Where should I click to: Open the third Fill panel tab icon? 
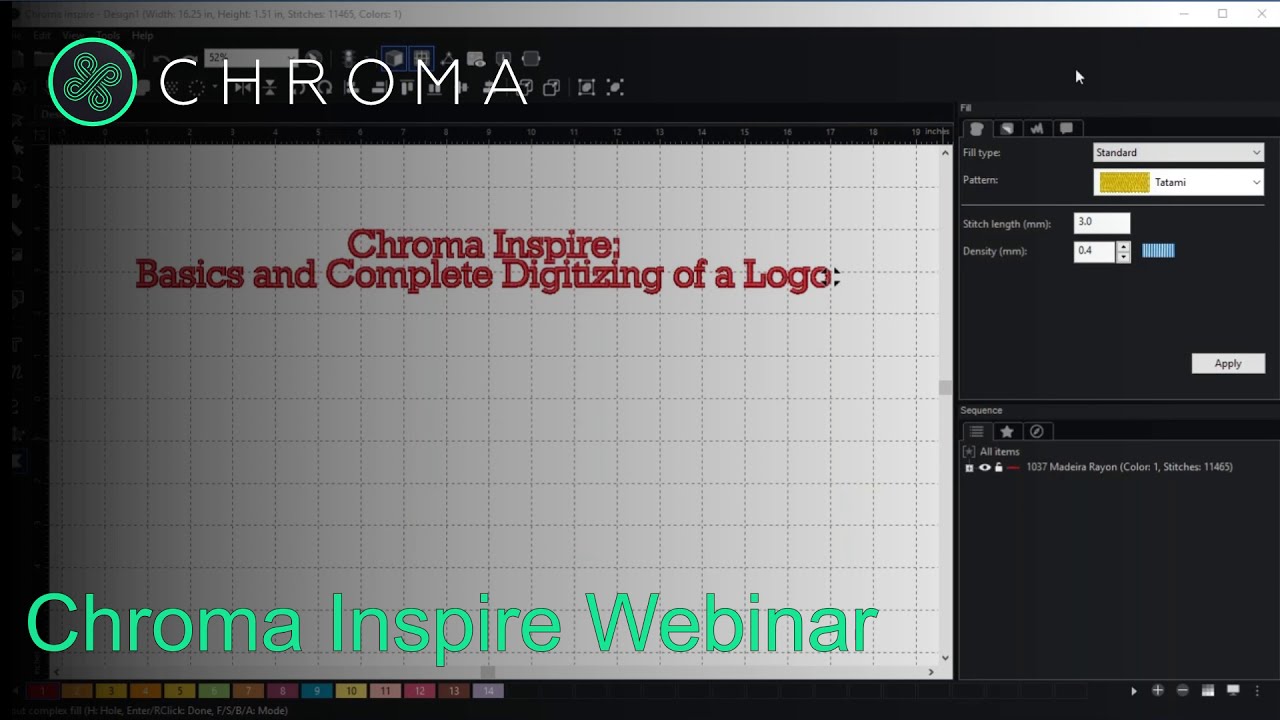tap(1037, 128)
